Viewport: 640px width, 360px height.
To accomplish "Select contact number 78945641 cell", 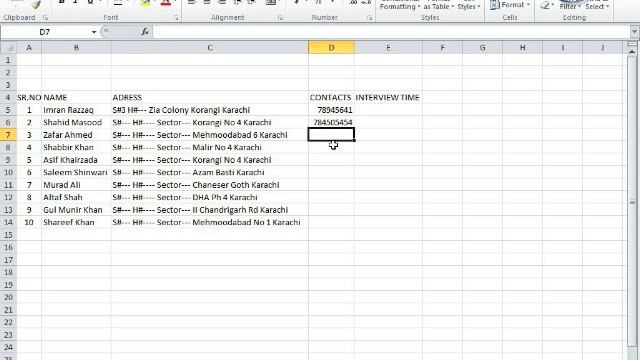I will tap(331, 110).
